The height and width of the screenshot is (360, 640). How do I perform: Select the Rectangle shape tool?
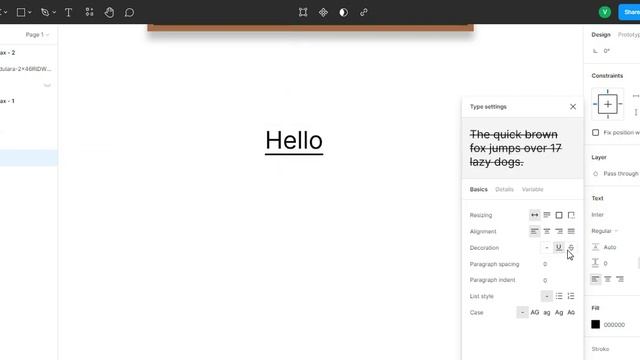tap(20, 12)
